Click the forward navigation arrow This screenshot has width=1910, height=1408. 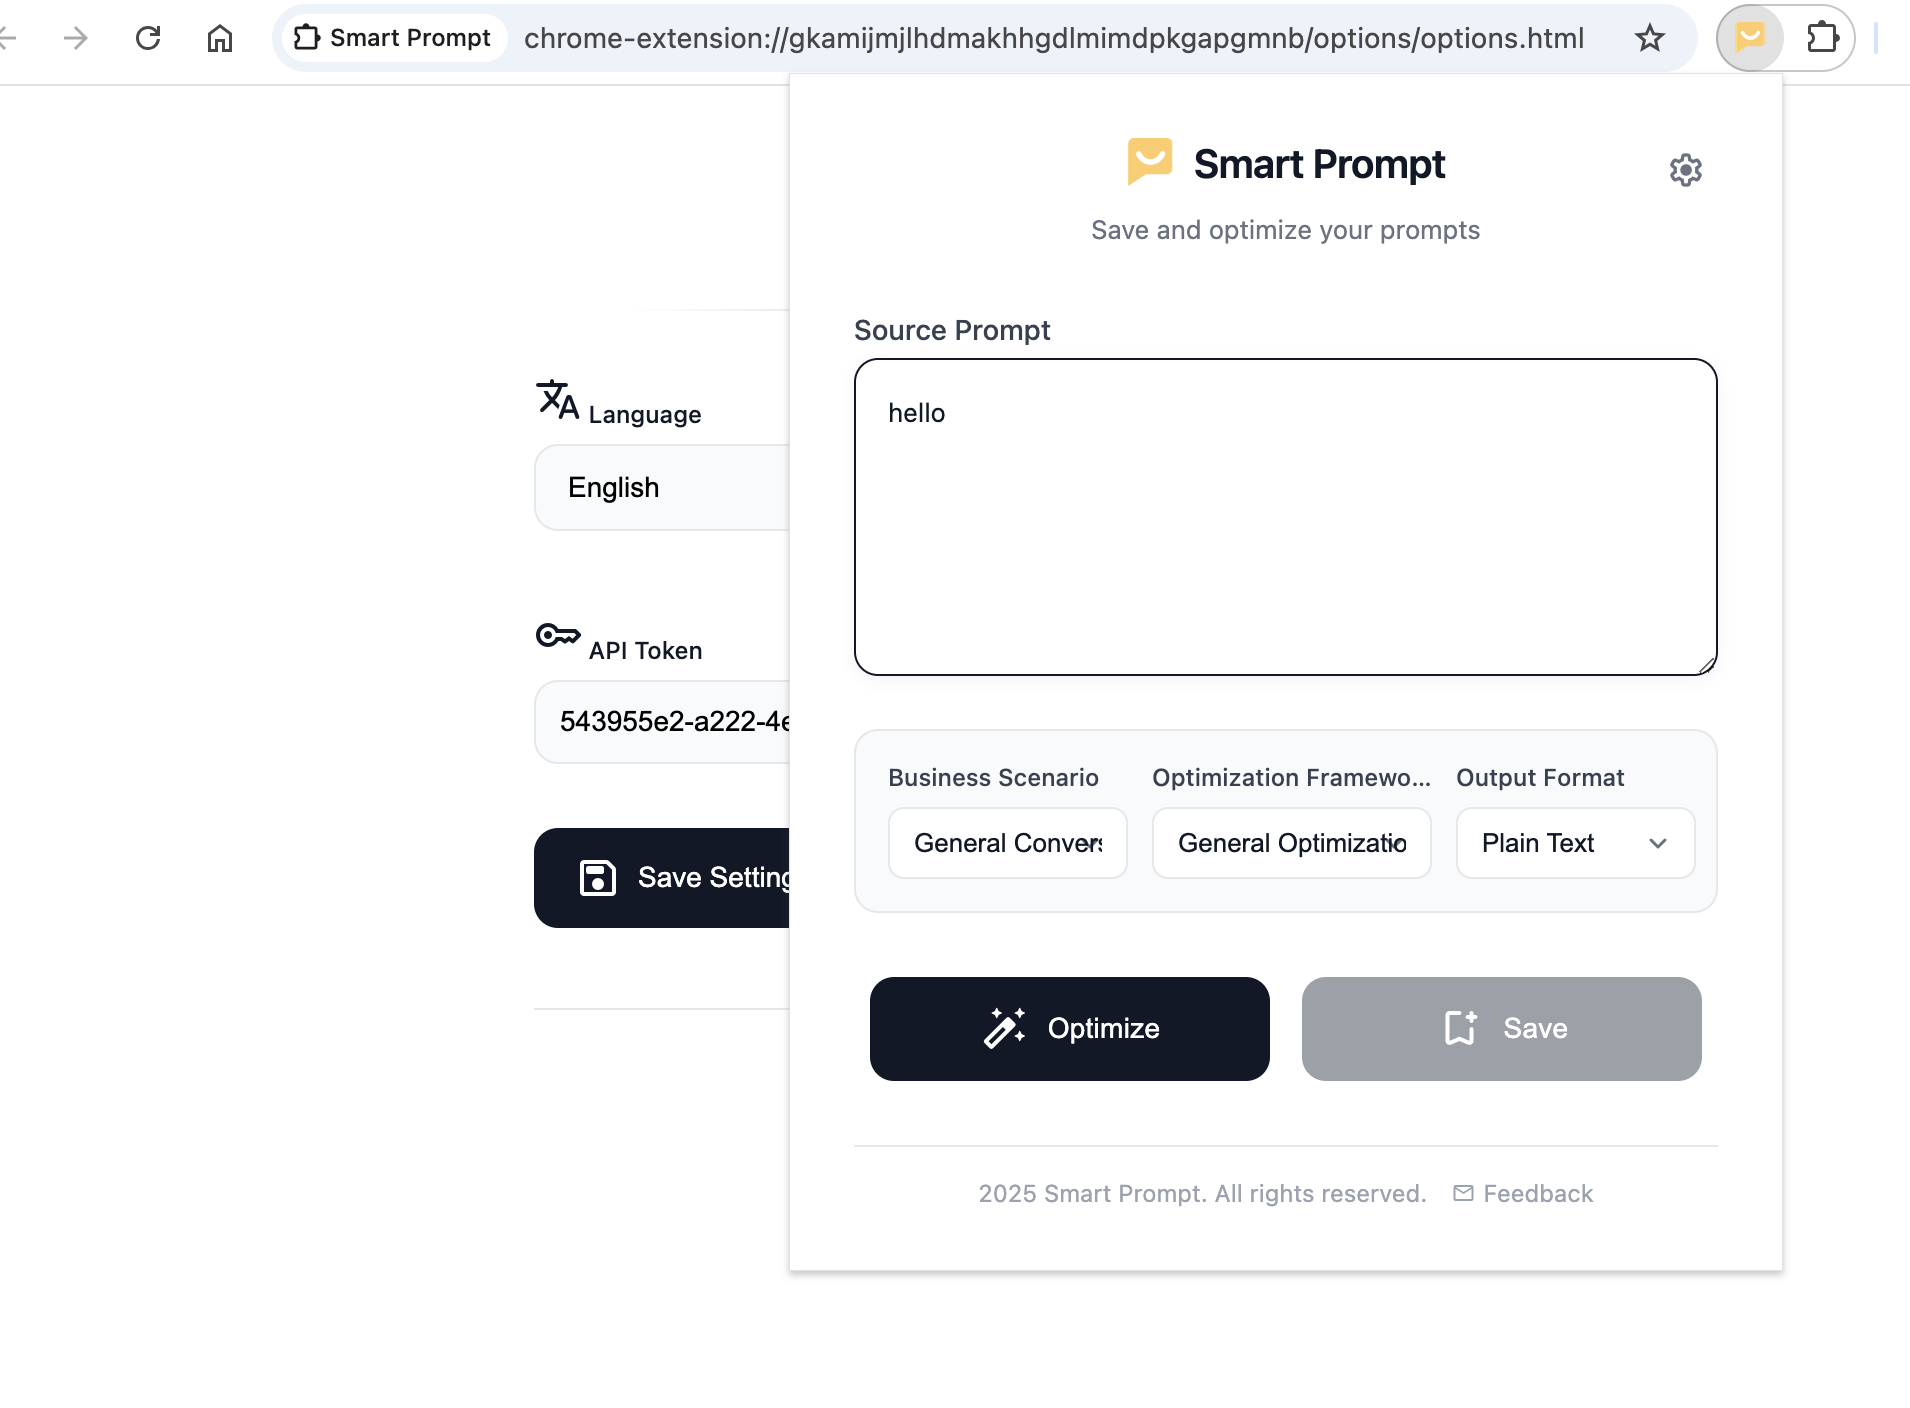[76, 38]
